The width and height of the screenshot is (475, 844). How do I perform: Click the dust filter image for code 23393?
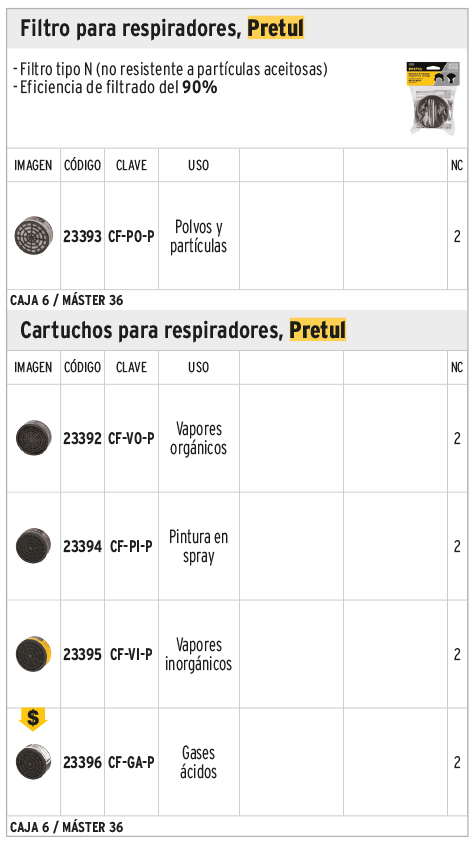[x=33, y=236]
